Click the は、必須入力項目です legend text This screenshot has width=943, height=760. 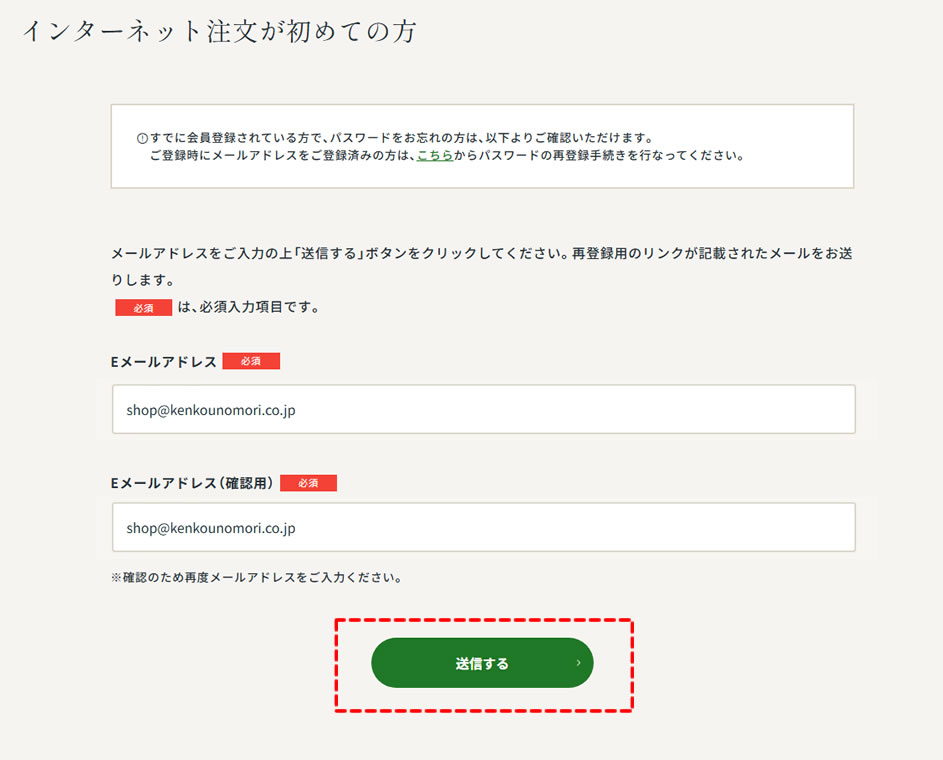pyautogui.click(x=248, y=307)
